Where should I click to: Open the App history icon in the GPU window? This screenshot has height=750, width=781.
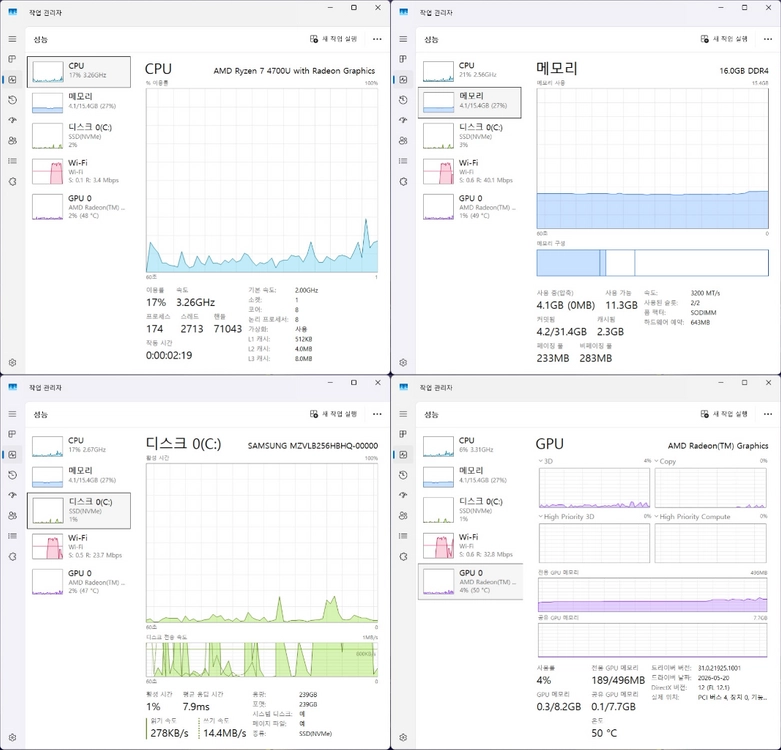pyautogui.click(x=403, y=475)
